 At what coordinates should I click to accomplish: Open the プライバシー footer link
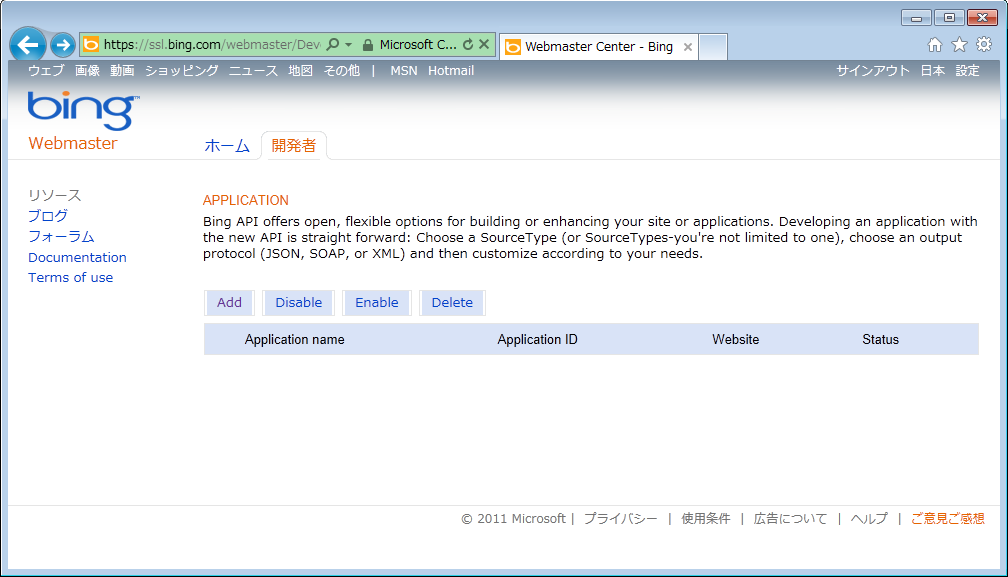(620, 519)
